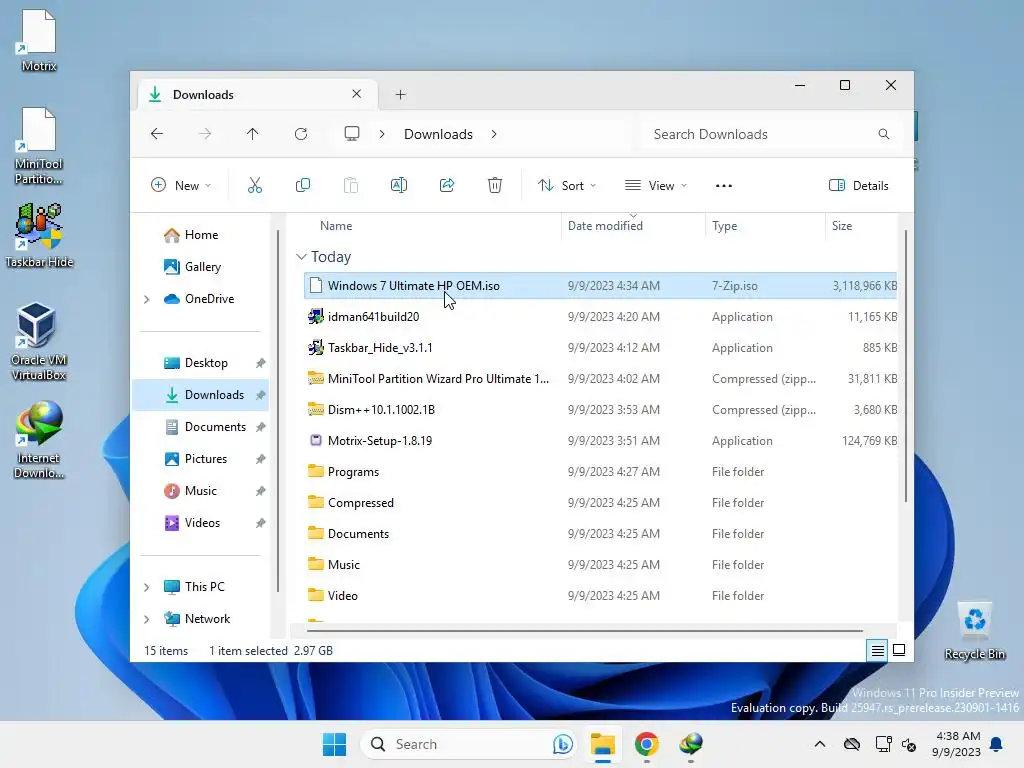This screenshot has height=768, width=1024.
Task: Open the View dropdown
Action: [x=656, y=185]
